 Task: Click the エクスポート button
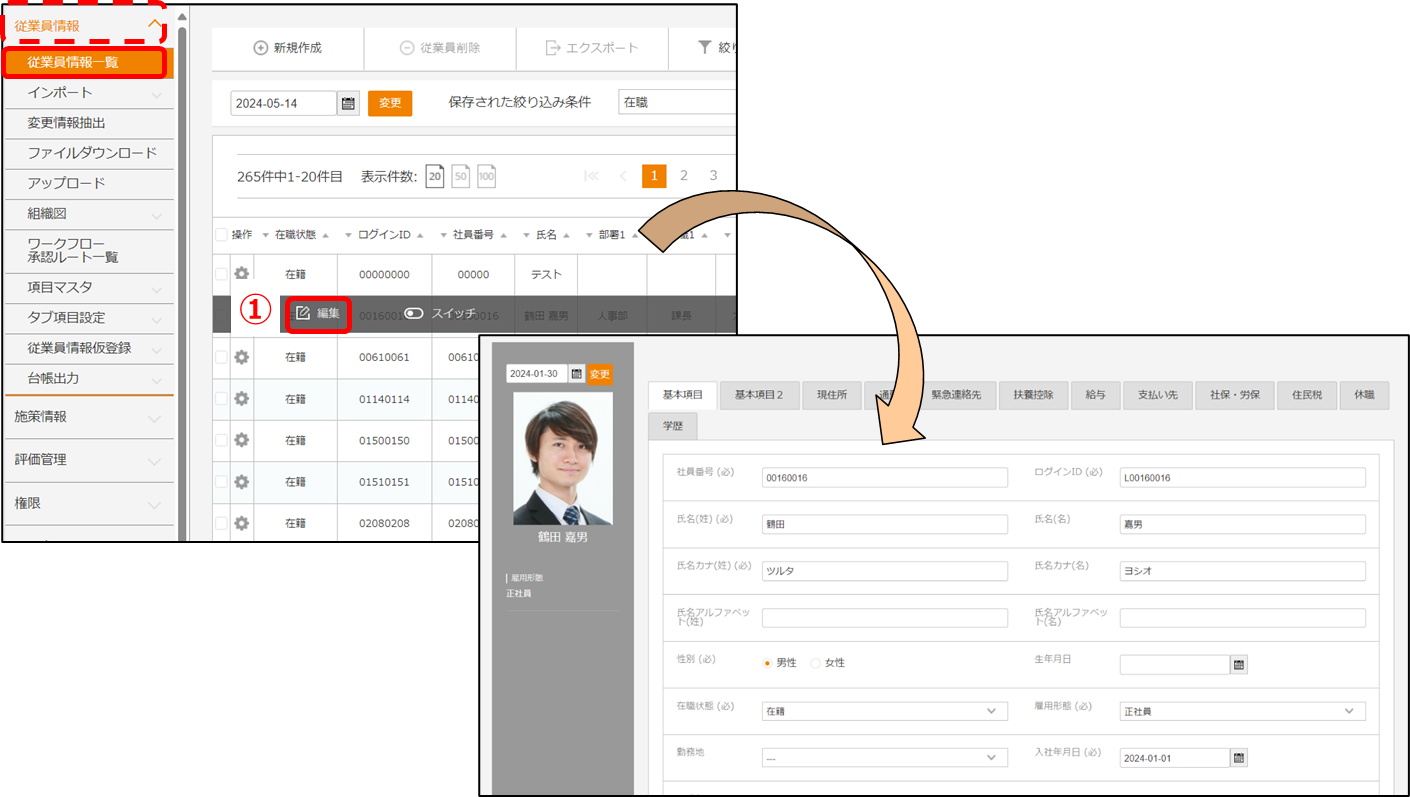click(592, 48)
